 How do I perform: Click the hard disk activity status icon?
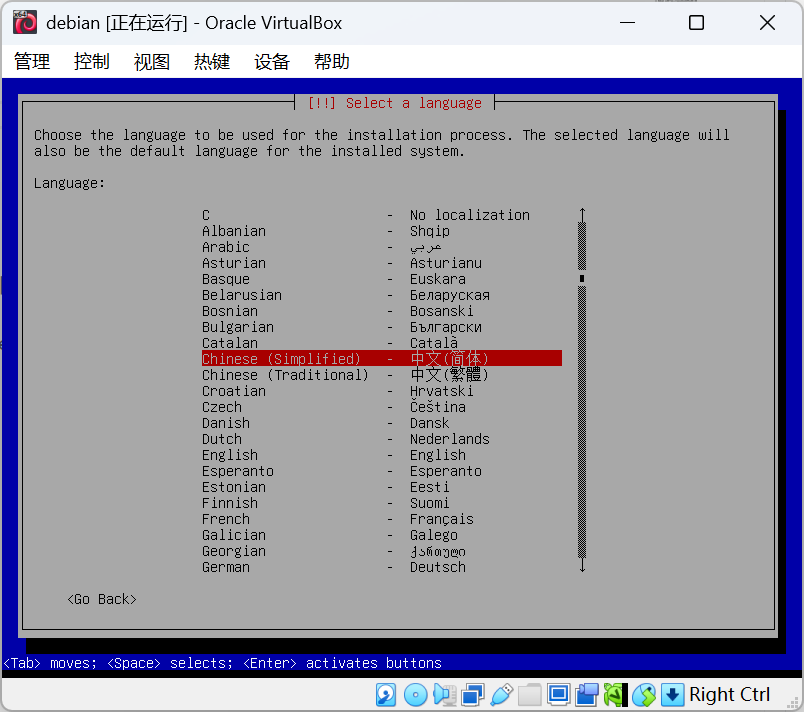pos(386,695)
